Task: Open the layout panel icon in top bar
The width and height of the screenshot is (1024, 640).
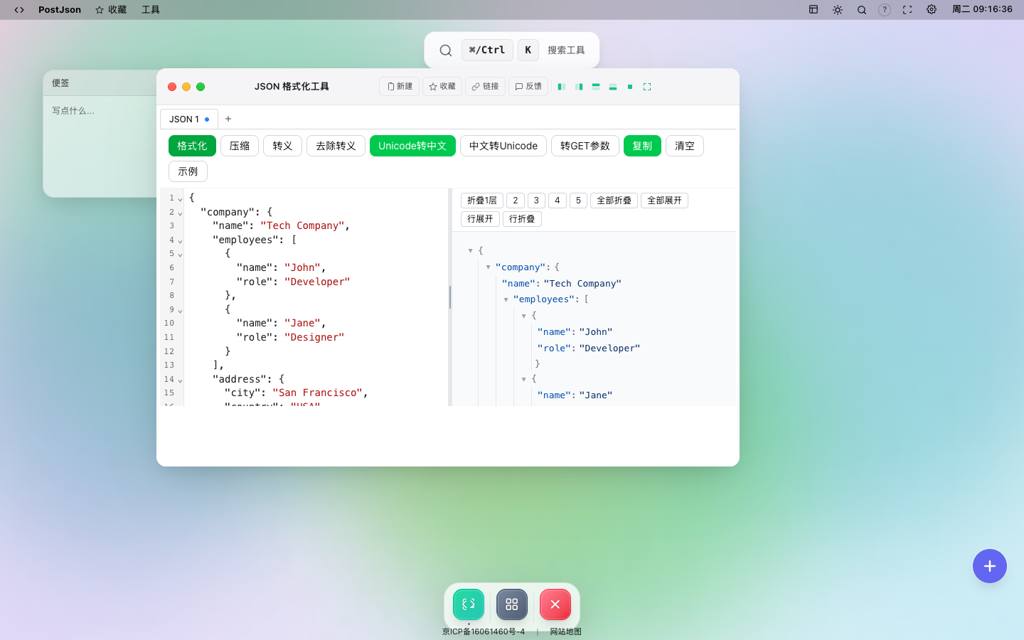Action: 813,10
